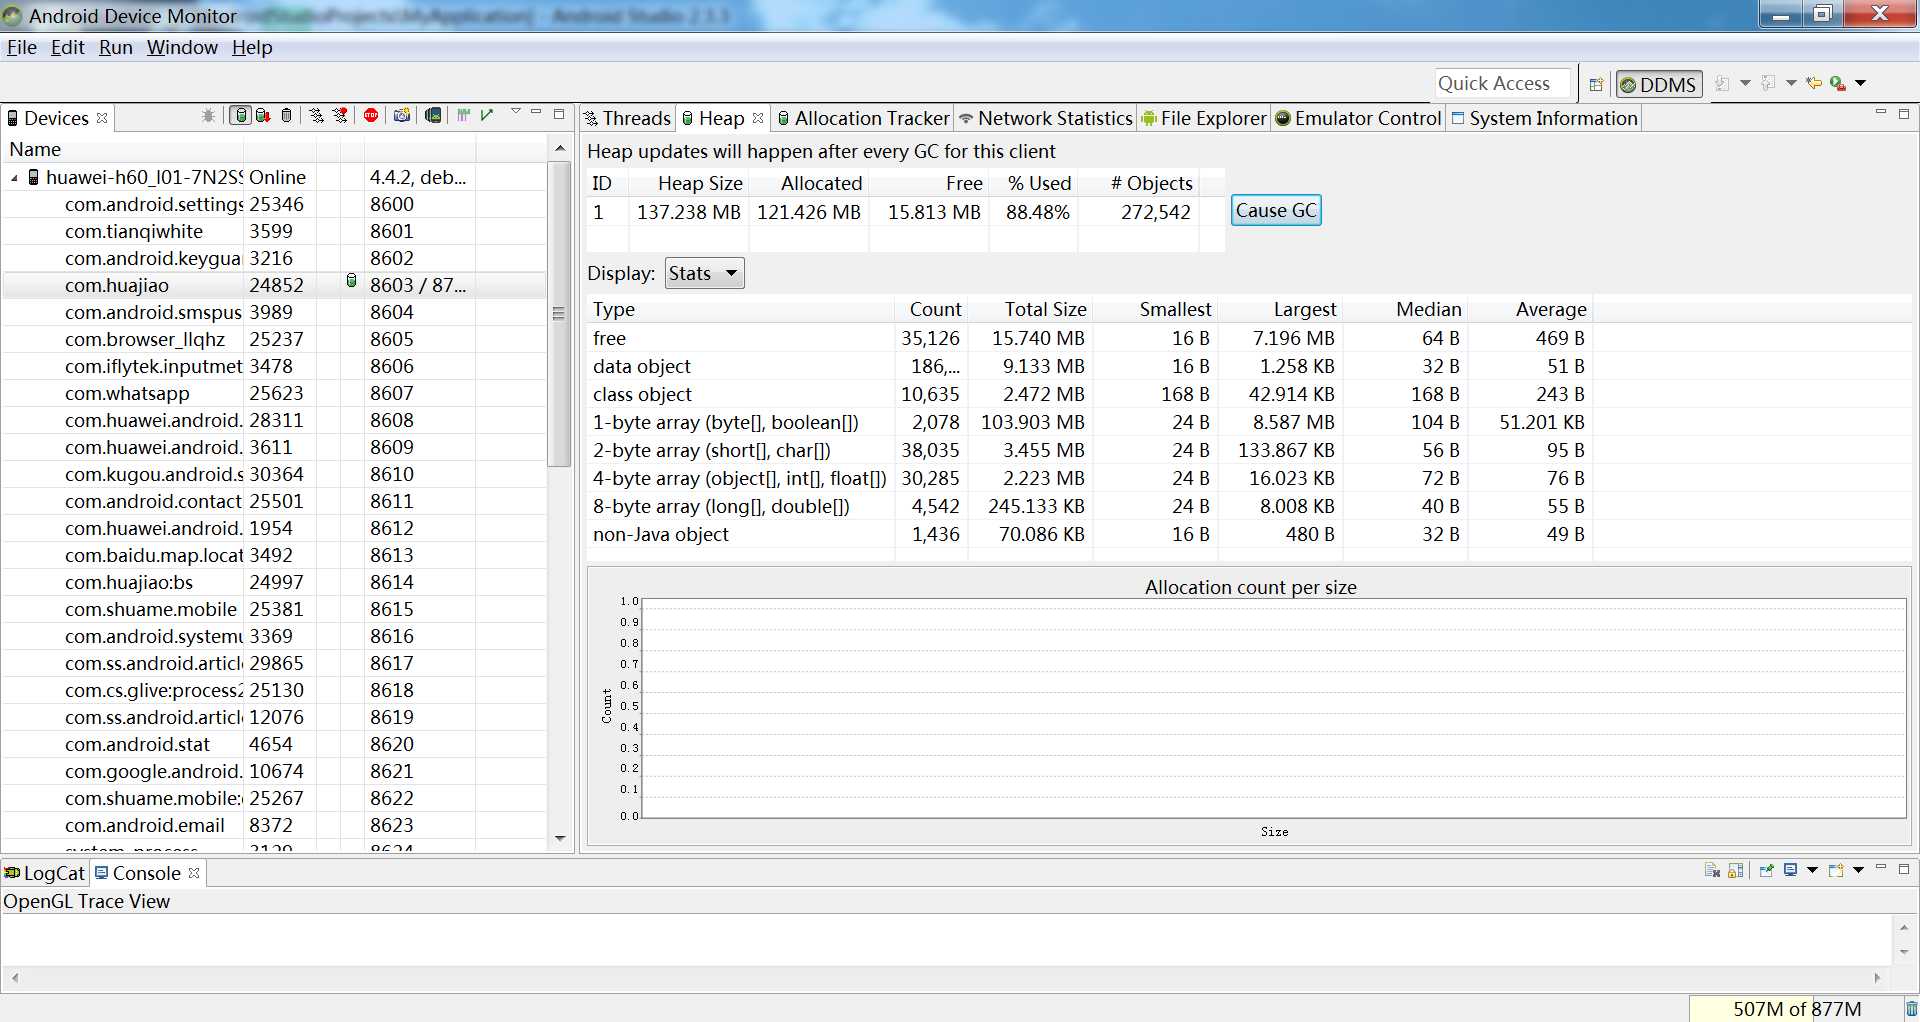The width and height of the screenshot is (1920, 1022).
Task: Close the Heap tab via its X
Action: tap(758, 118)
